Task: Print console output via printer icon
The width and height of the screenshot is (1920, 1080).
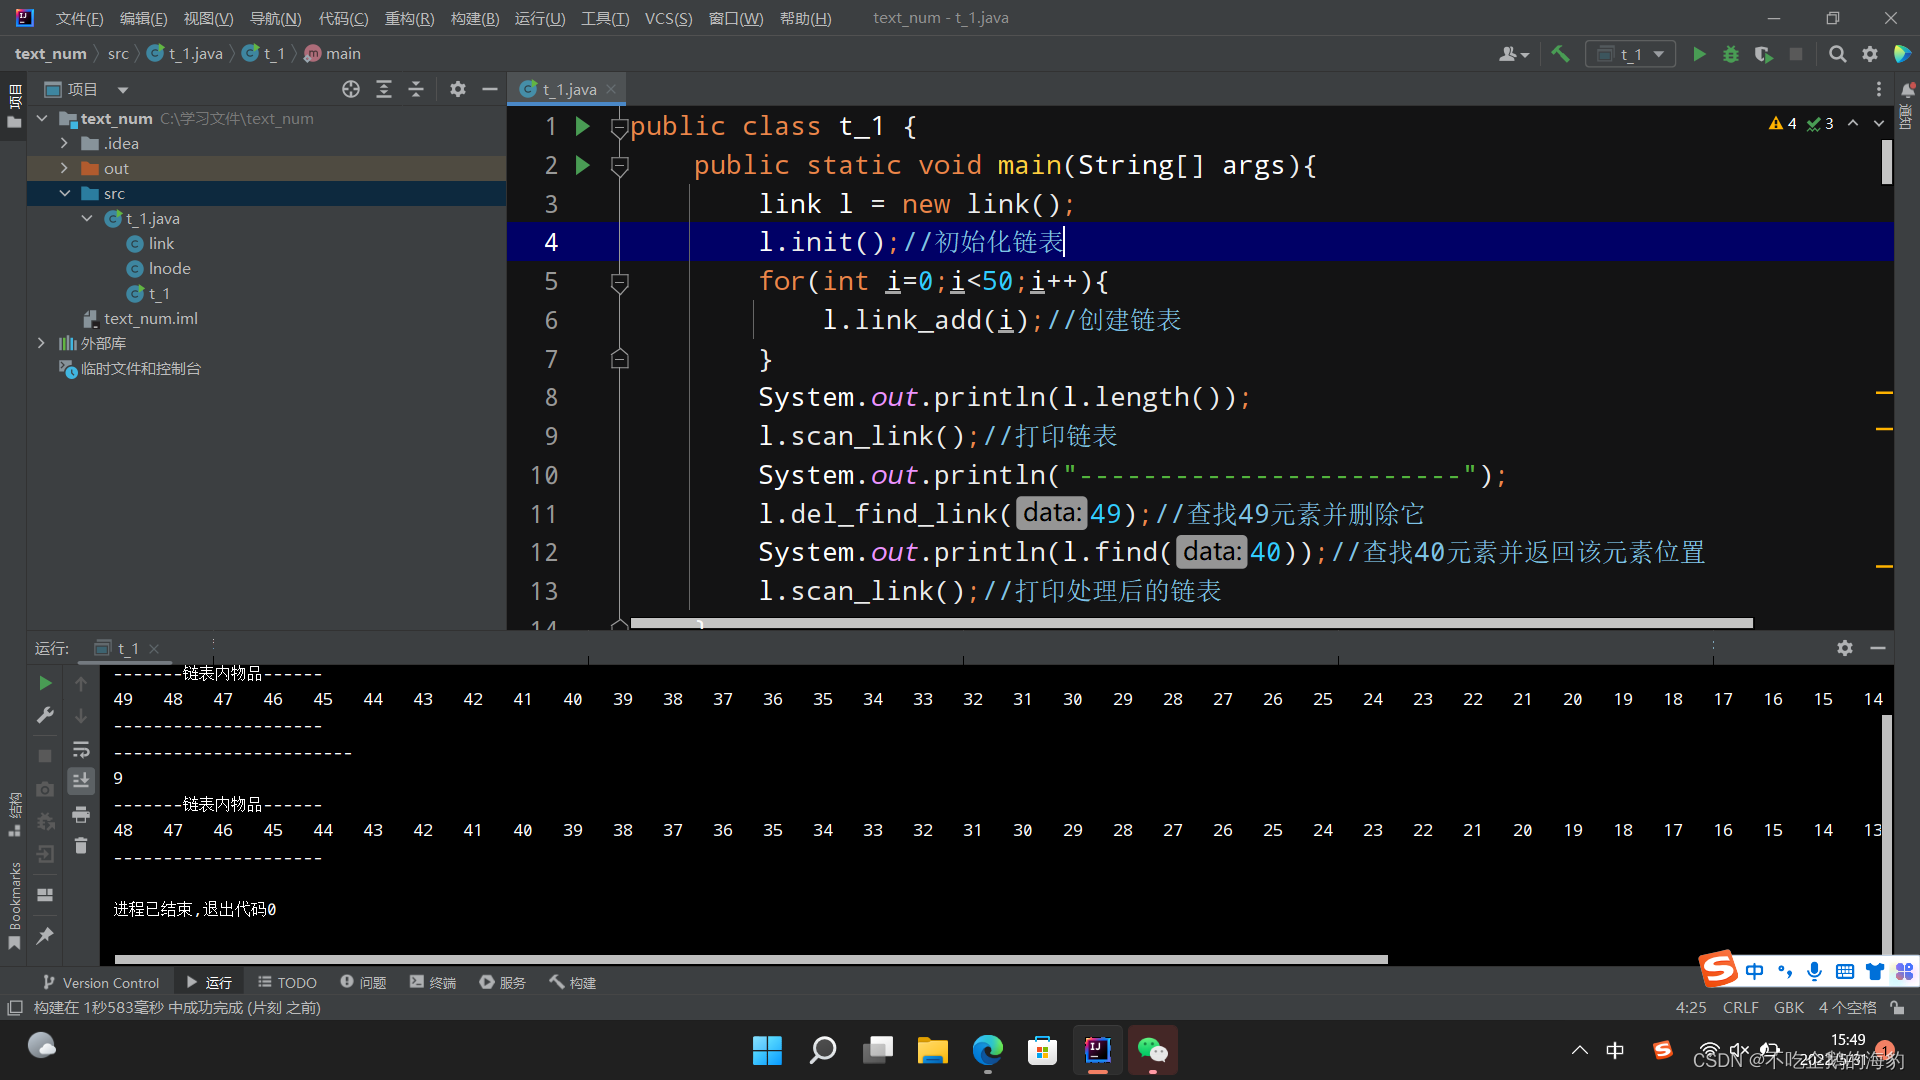Action: coord(81,814)
